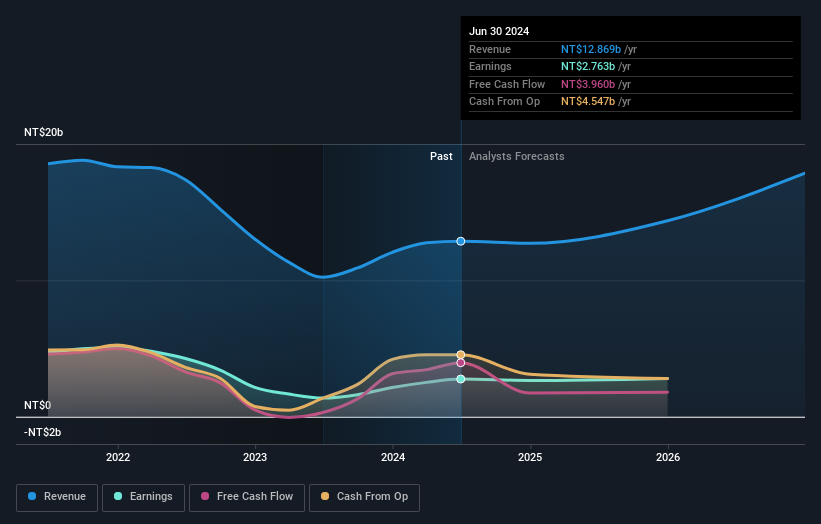
Task: Click the Cash From Op label in tooltip
Action: point(504,102)
